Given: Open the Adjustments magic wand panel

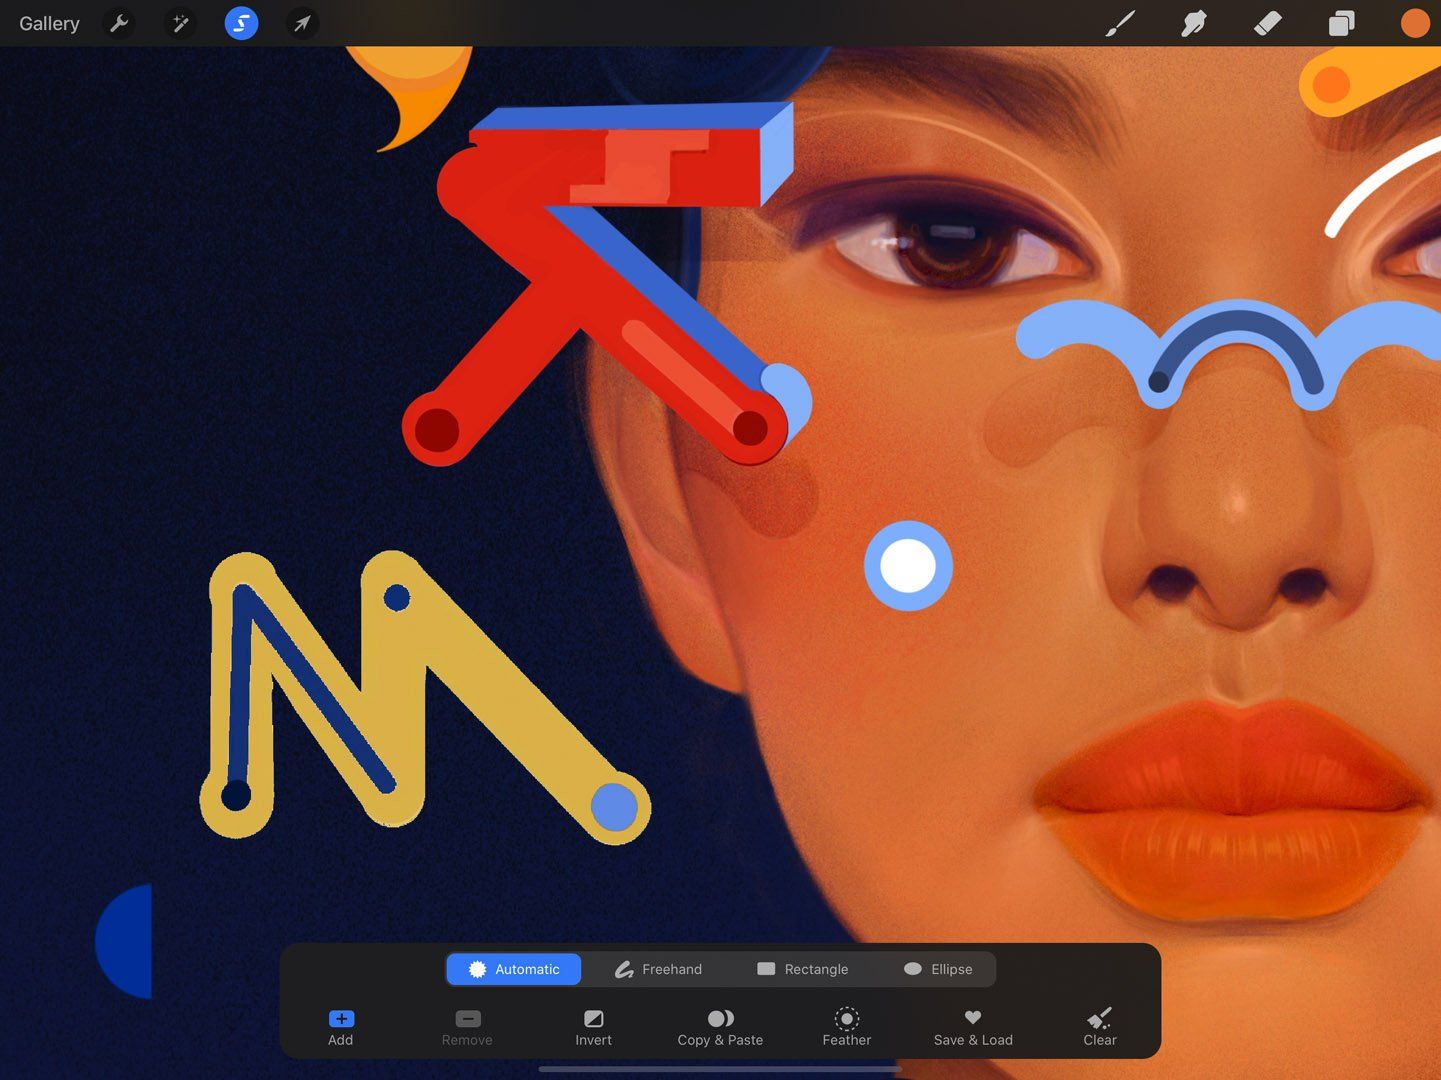Looking at the screenshot, I should tap(180, 23).
